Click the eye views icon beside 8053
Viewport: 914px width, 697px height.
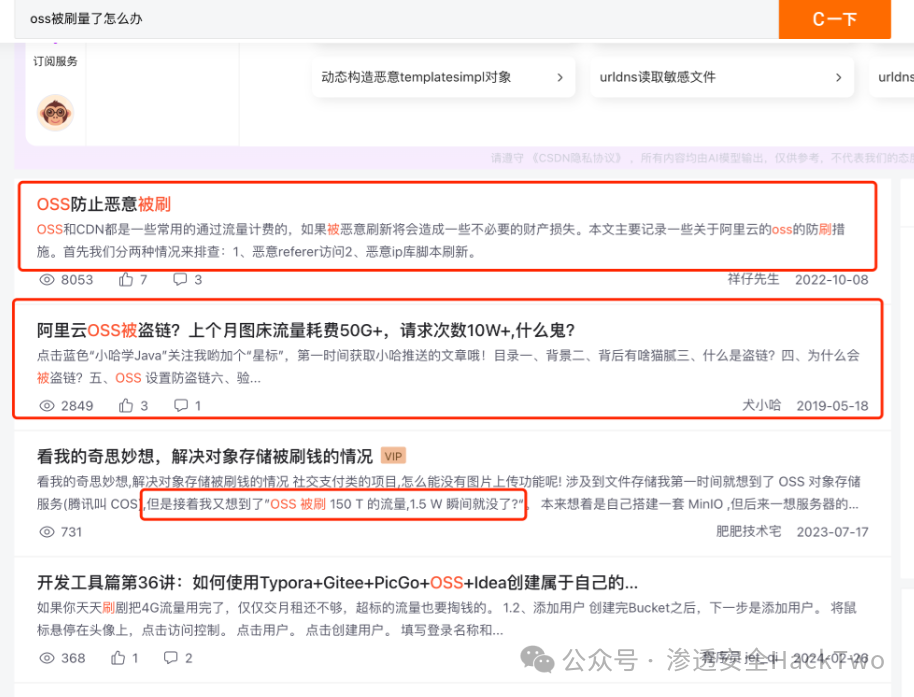47,280
